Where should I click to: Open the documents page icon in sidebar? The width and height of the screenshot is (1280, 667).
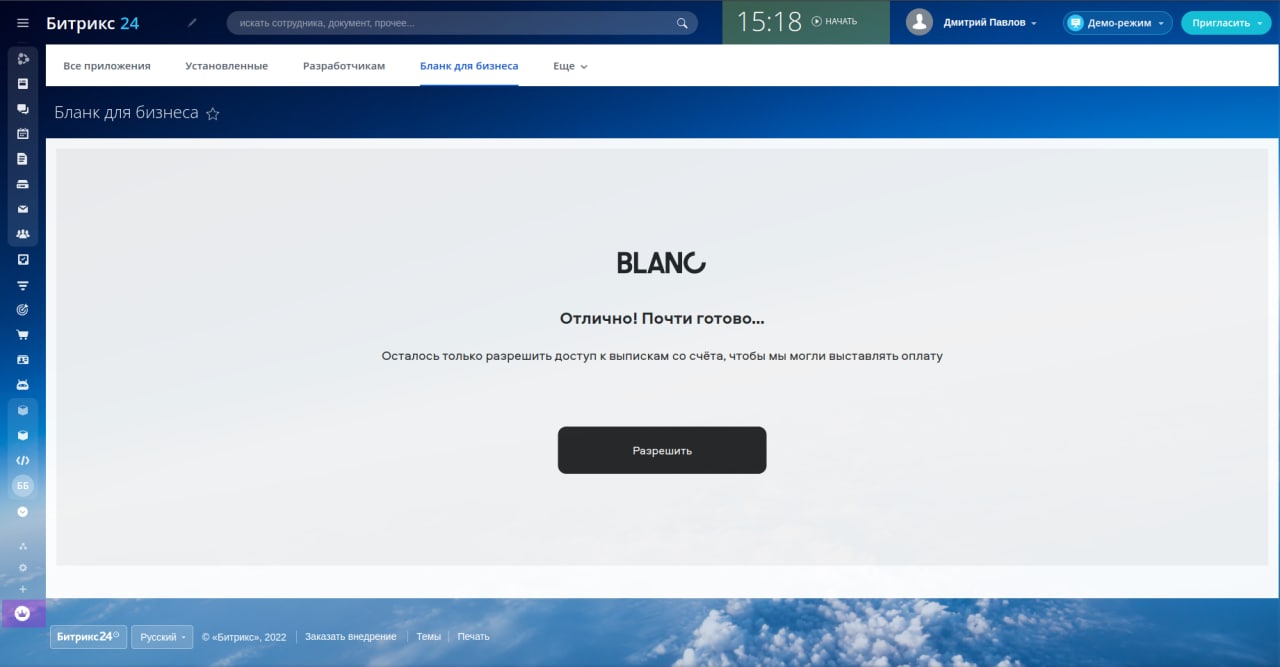pos(23,159)
